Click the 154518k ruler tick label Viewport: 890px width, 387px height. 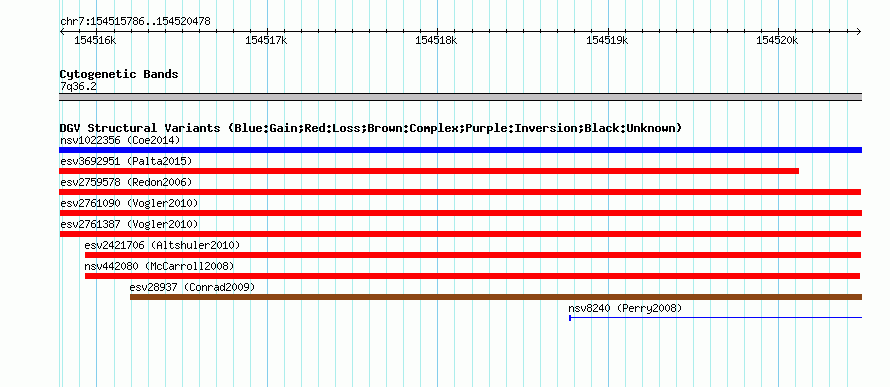tap(436, 40)
